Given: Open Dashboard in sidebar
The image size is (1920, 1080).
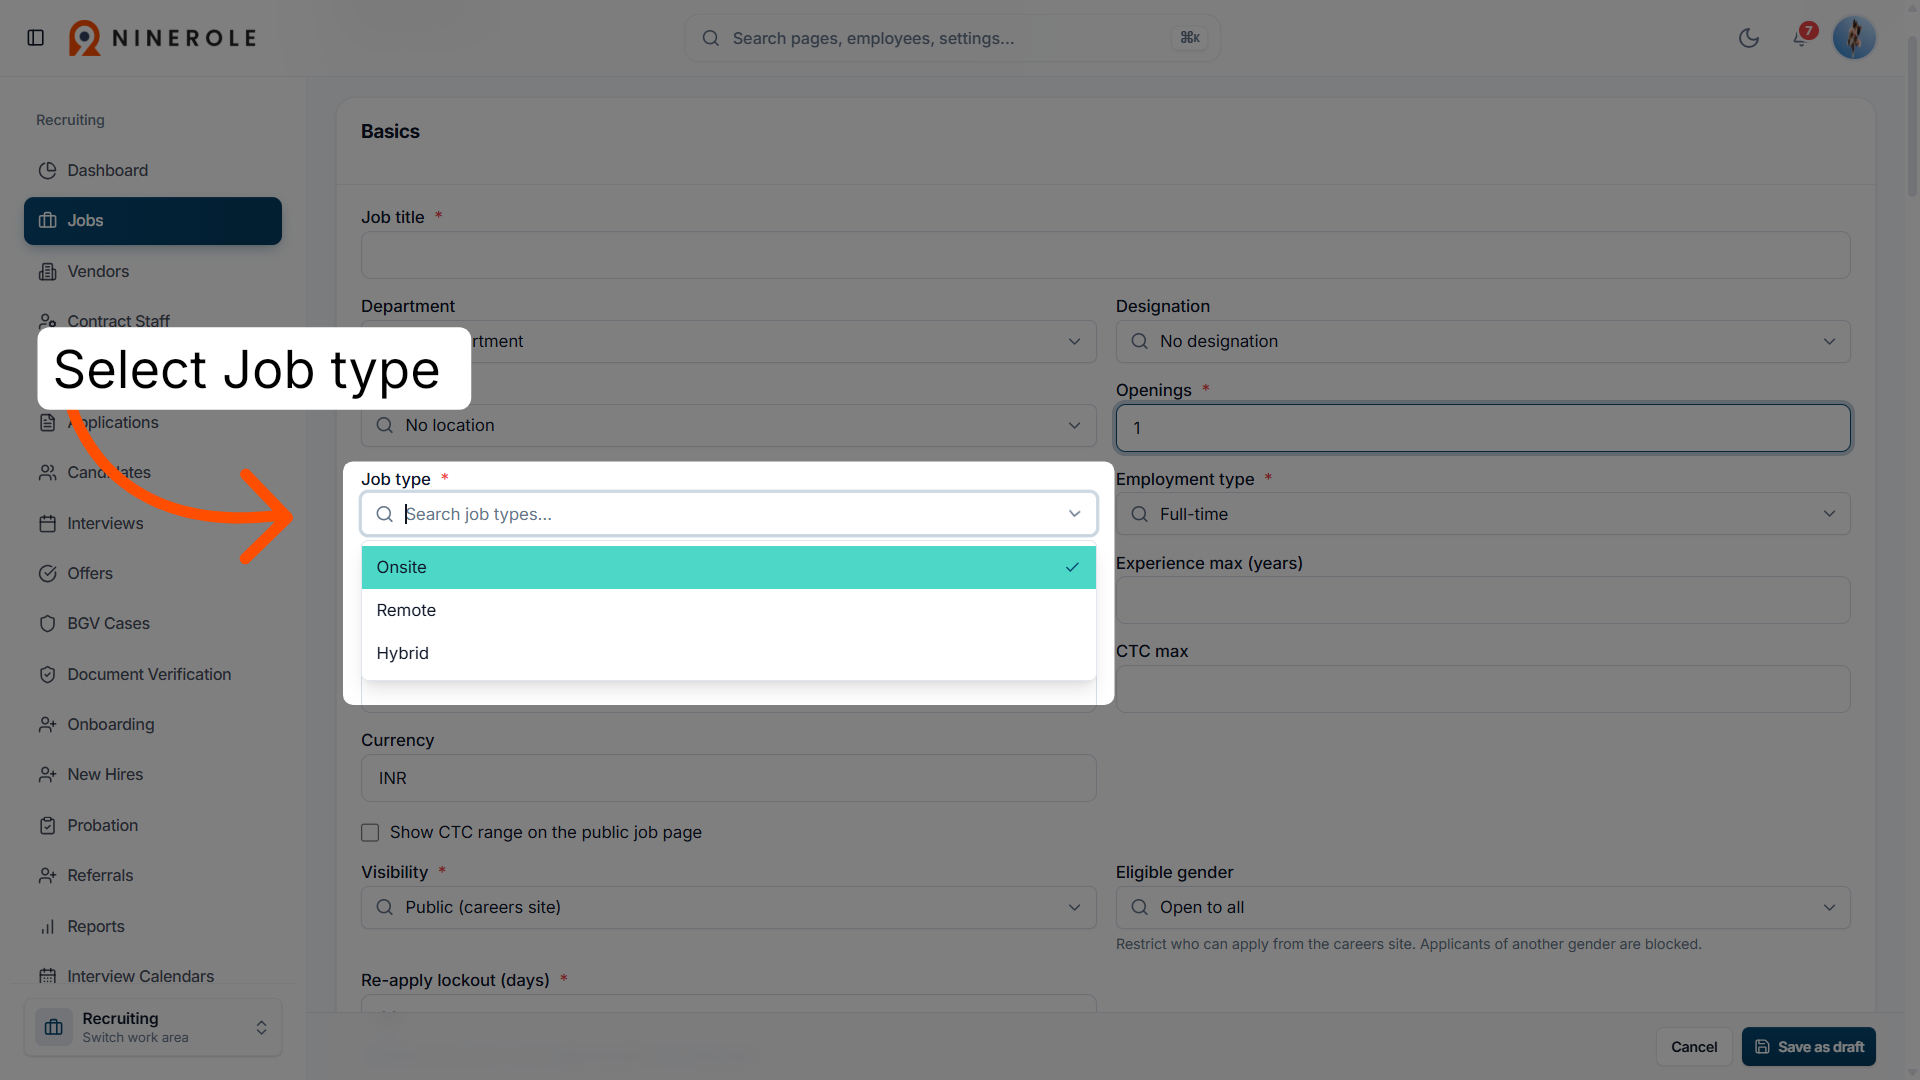Looking at the screenshot, I should (x=153, y=170).
